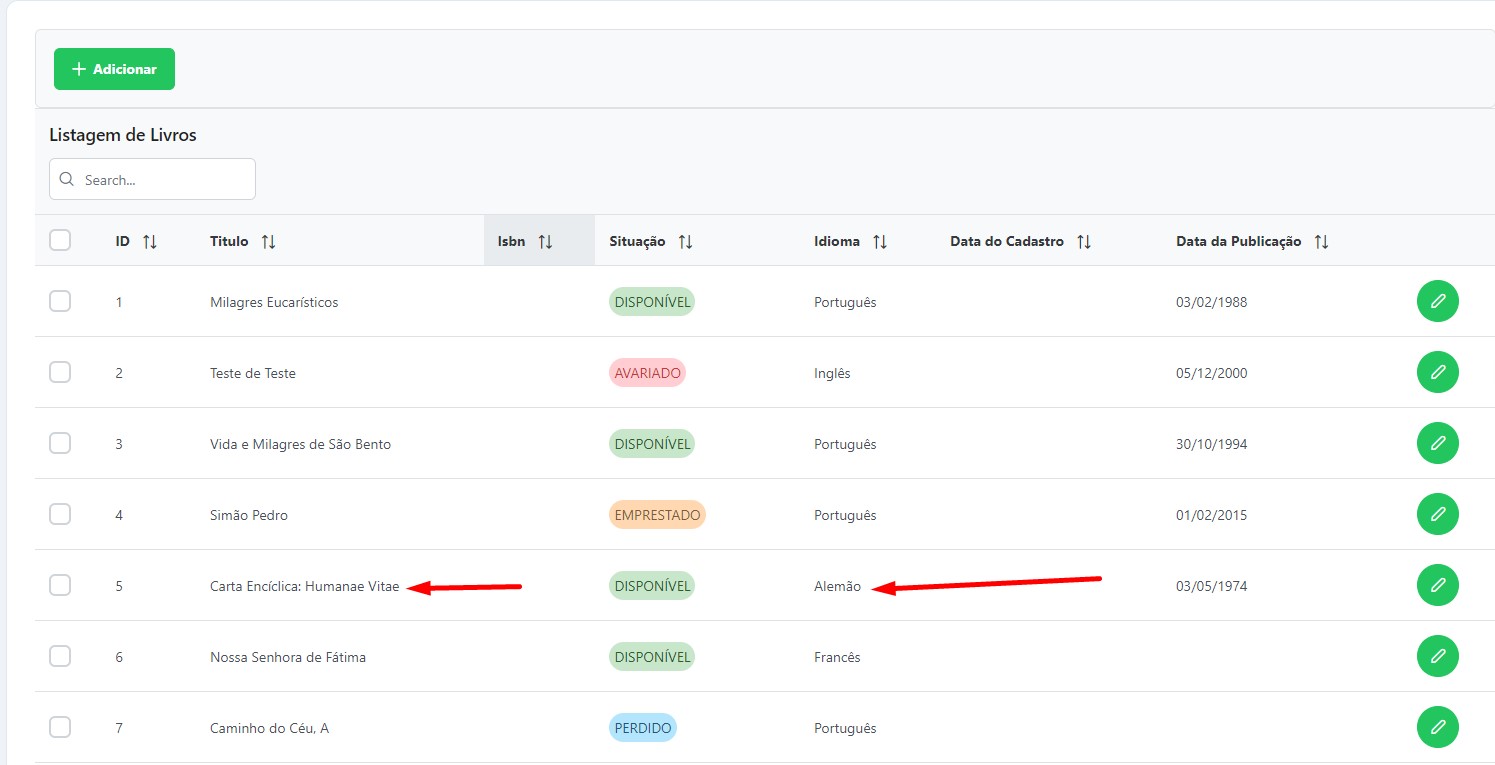Click the search magnifier icon
1495x765 pixels.
click(67, 180)
